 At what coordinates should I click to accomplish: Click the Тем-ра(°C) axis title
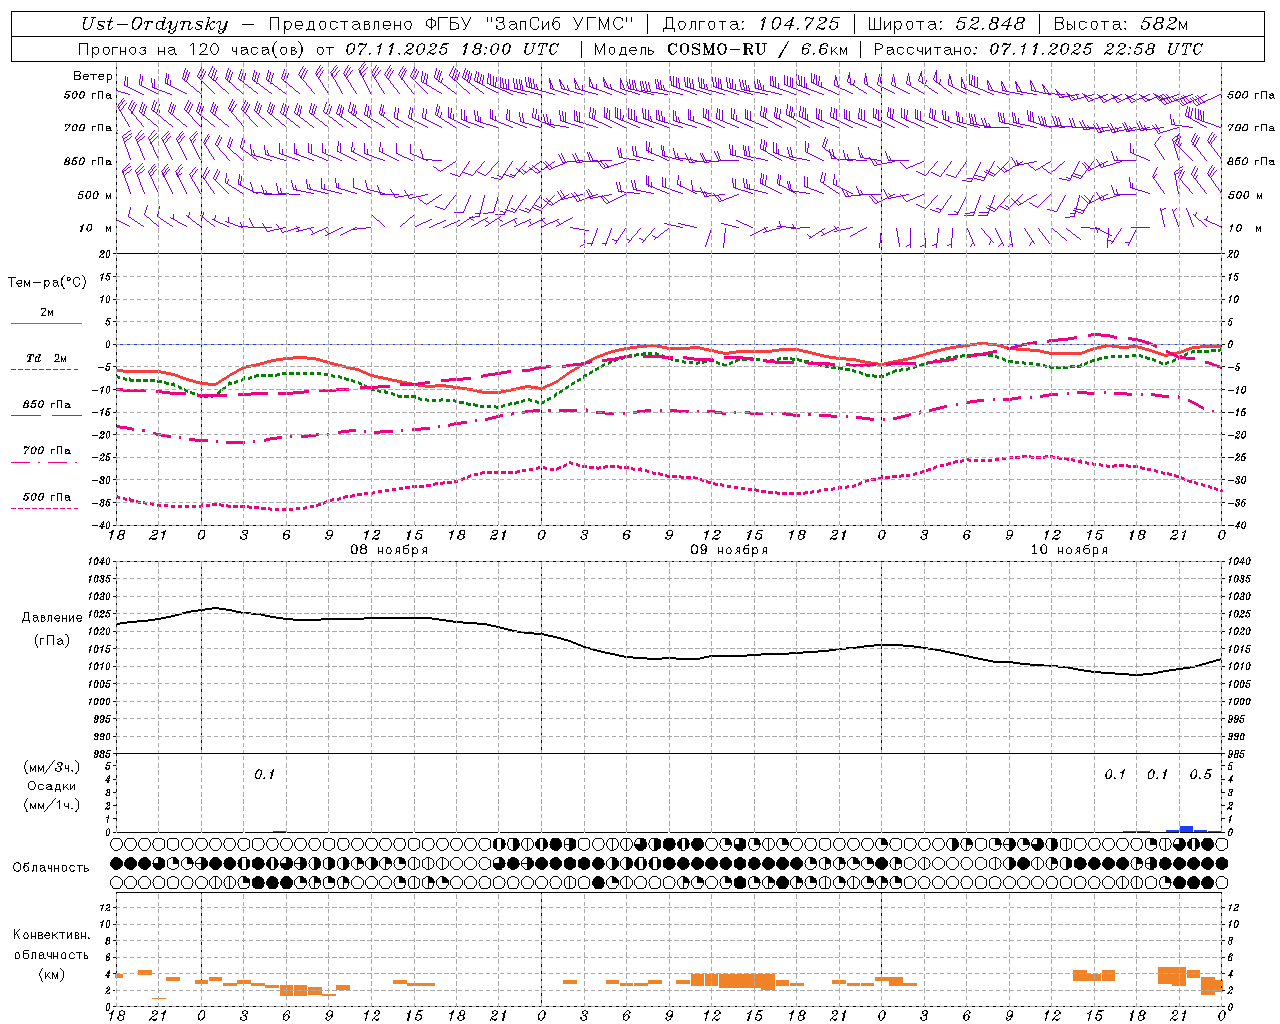(x=47, y=283)
